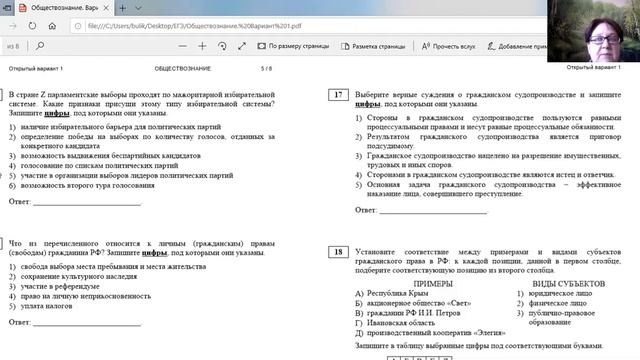Zoom out the PDF document

pyautogui.click(x=182, y=46)
